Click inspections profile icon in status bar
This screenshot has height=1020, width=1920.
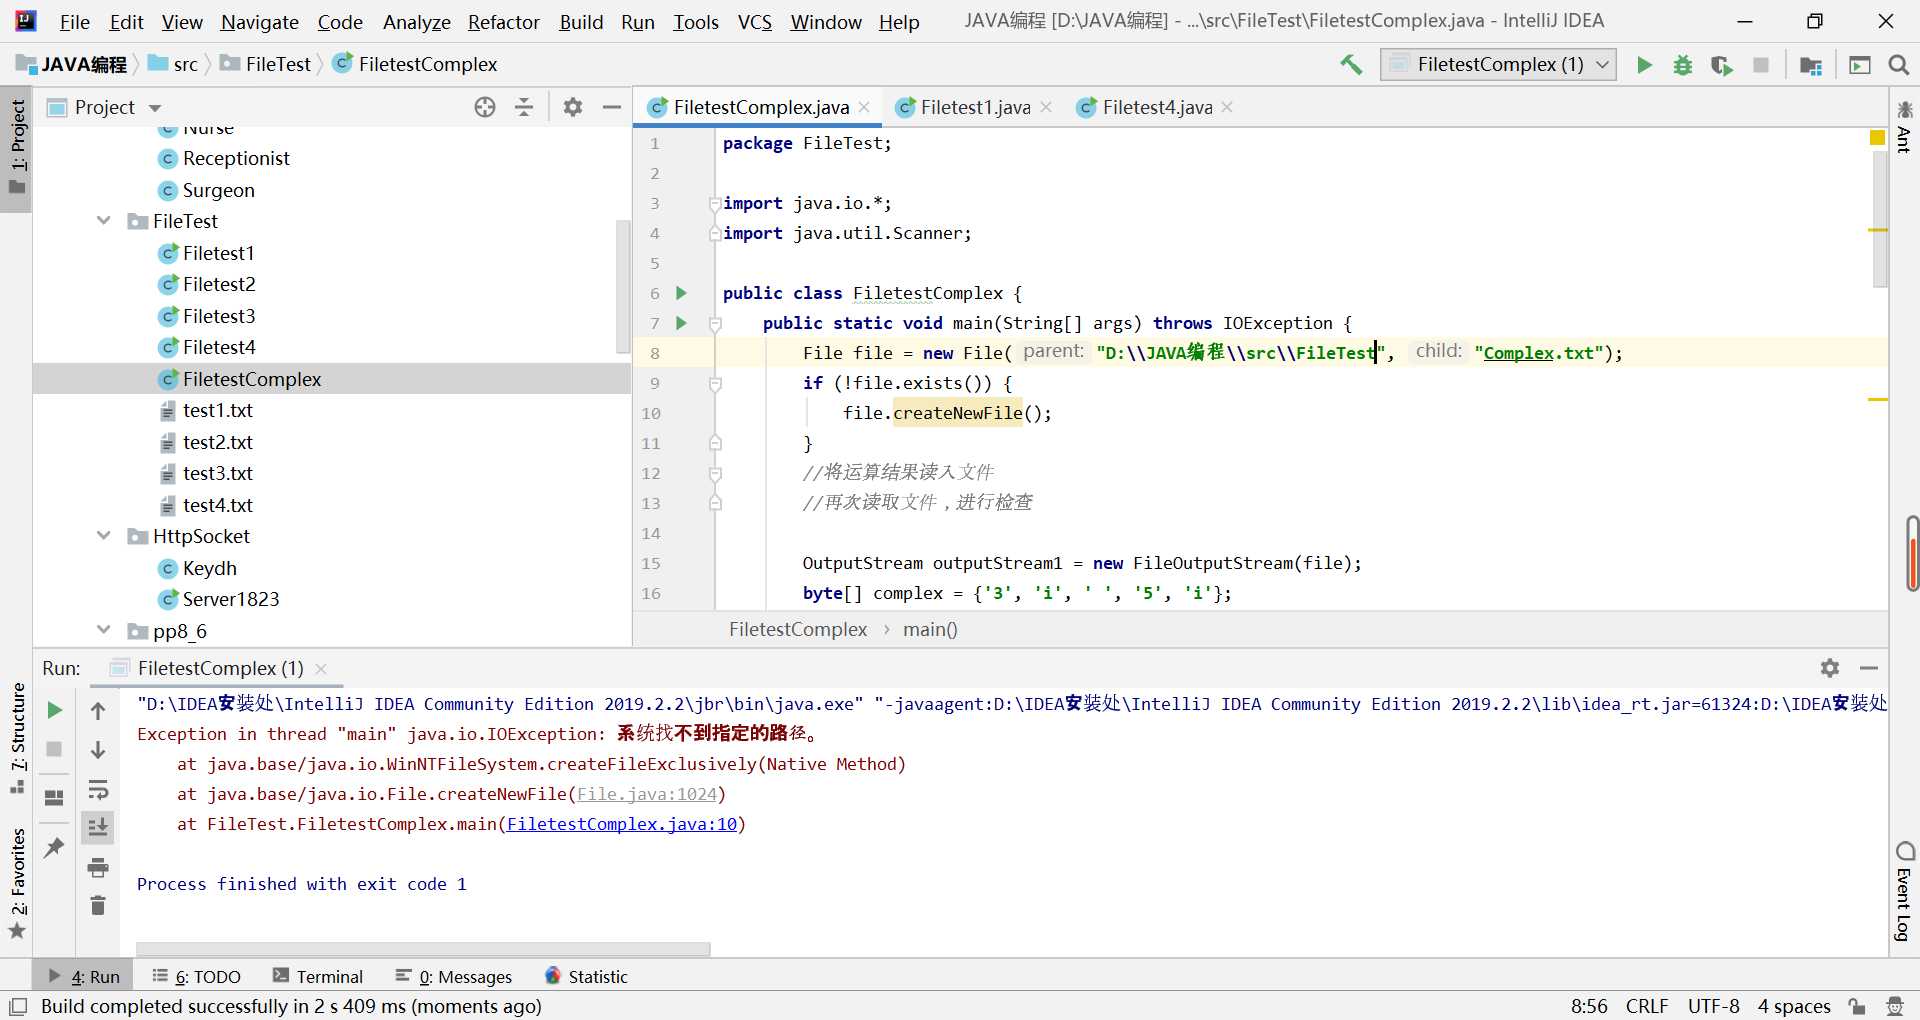pyautogui.click(x=1895, y=1006)
